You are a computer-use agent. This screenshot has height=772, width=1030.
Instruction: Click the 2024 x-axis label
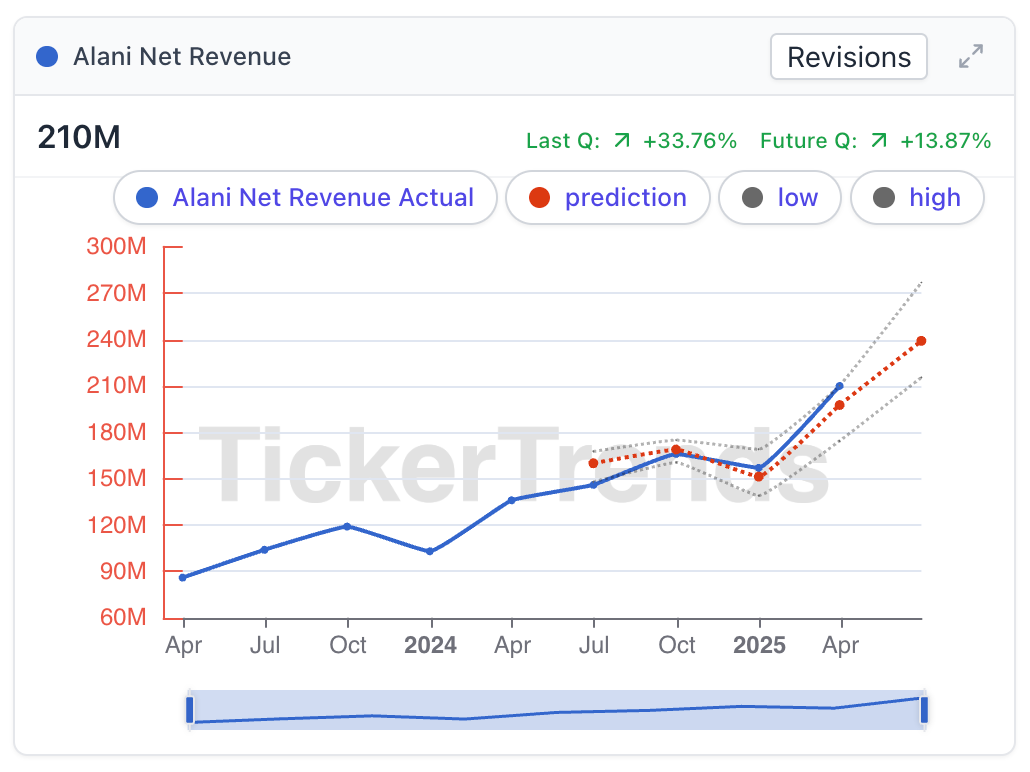430,645
